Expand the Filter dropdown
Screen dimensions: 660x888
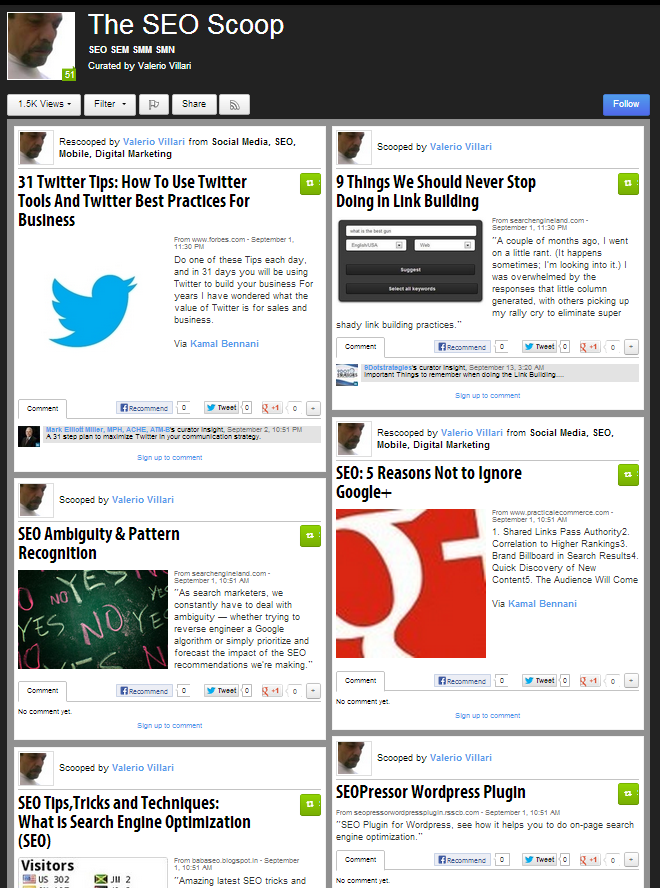tap(110, 105)
